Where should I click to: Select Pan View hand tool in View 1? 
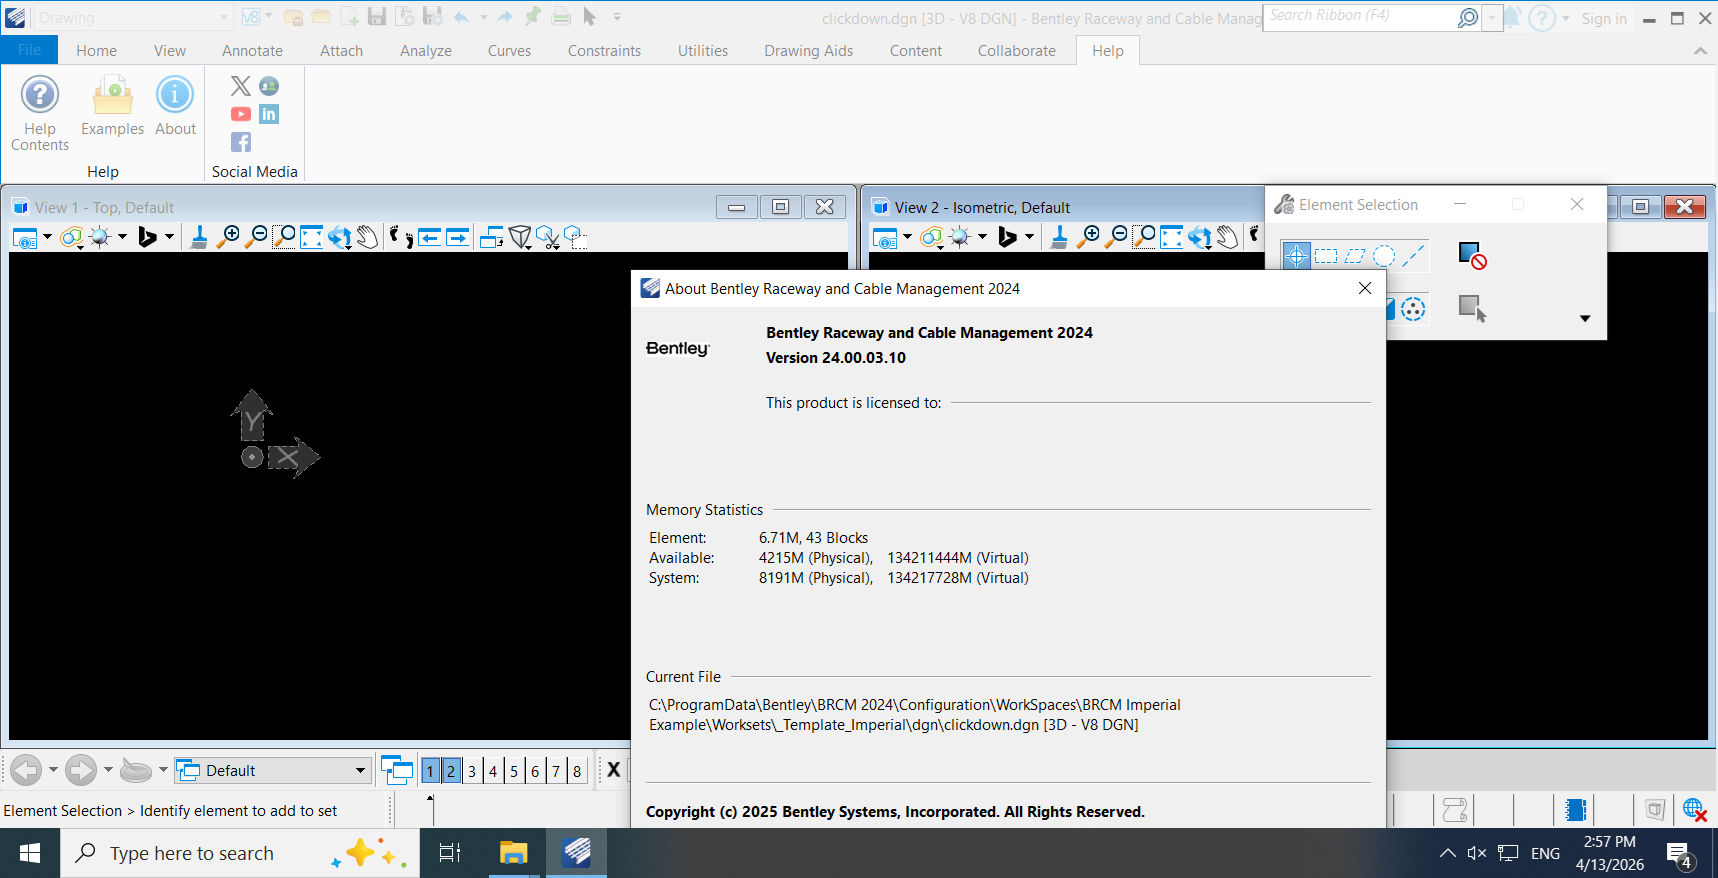(368, 237)
